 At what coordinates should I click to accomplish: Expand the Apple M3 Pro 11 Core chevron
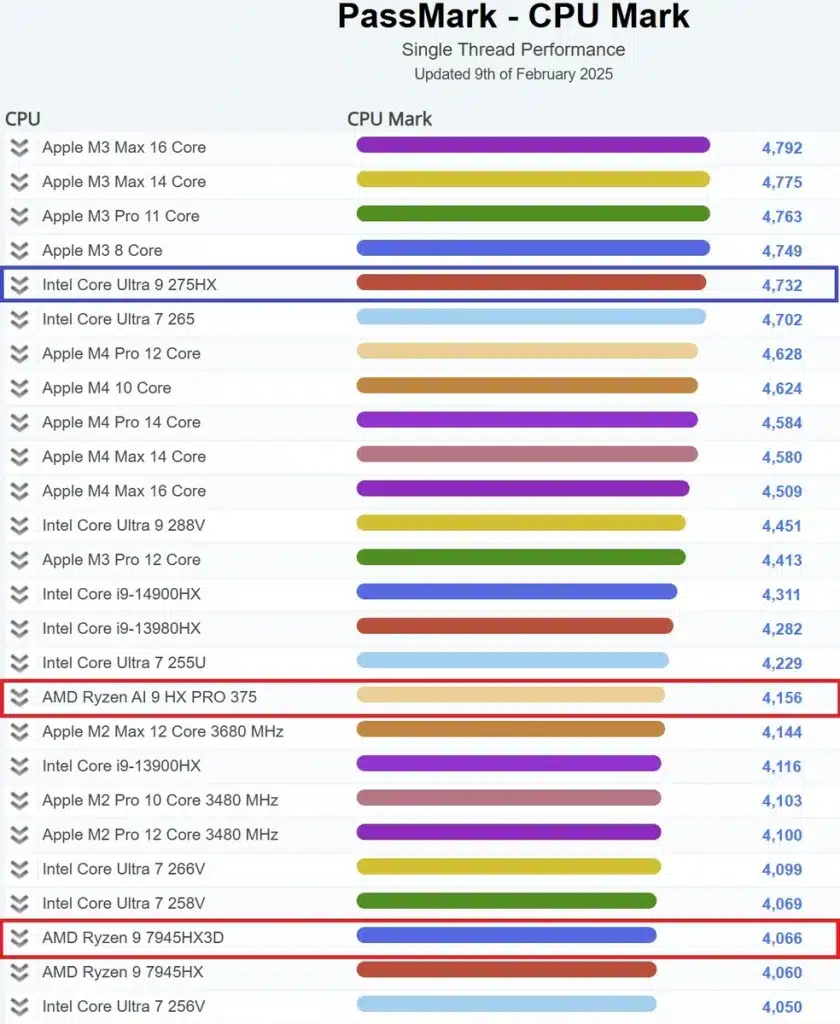coord(20,216)
